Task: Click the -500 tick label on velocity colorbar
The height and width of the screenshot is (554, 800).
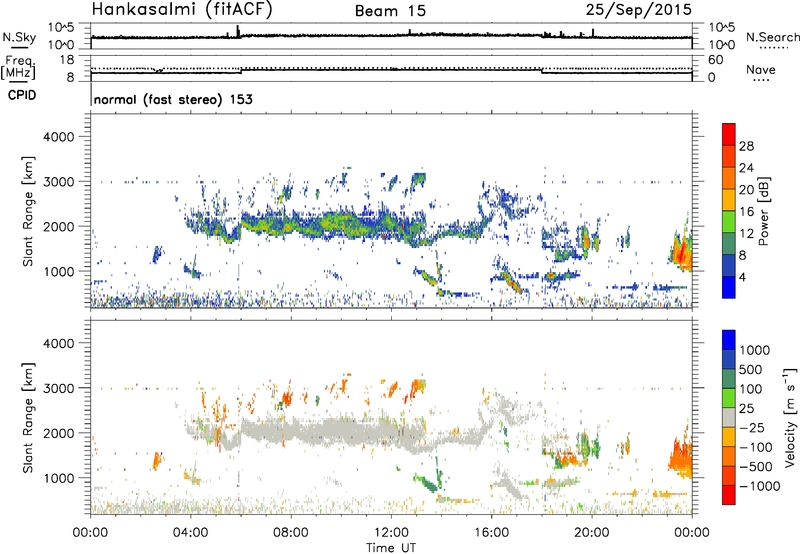Action: pyautogui.click(x=756, y=467)
